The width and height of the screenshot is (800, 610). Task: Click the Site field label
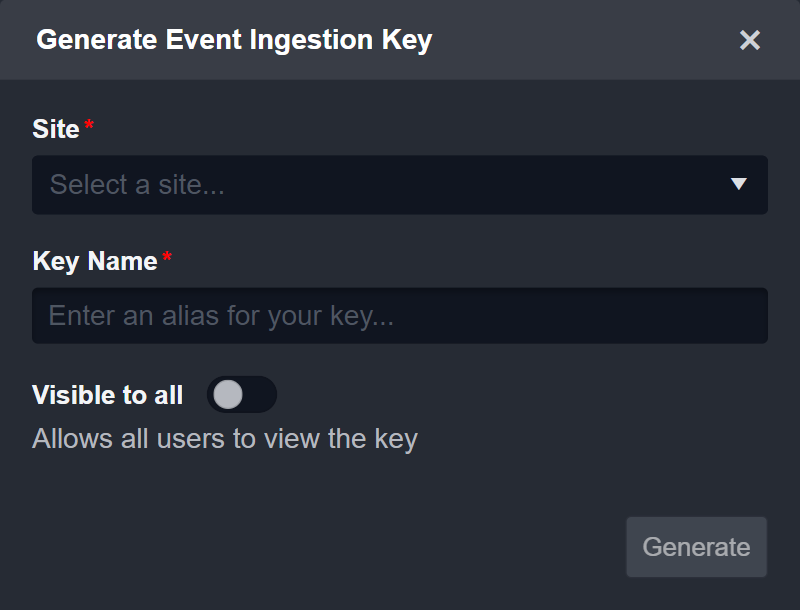[56, 129]
